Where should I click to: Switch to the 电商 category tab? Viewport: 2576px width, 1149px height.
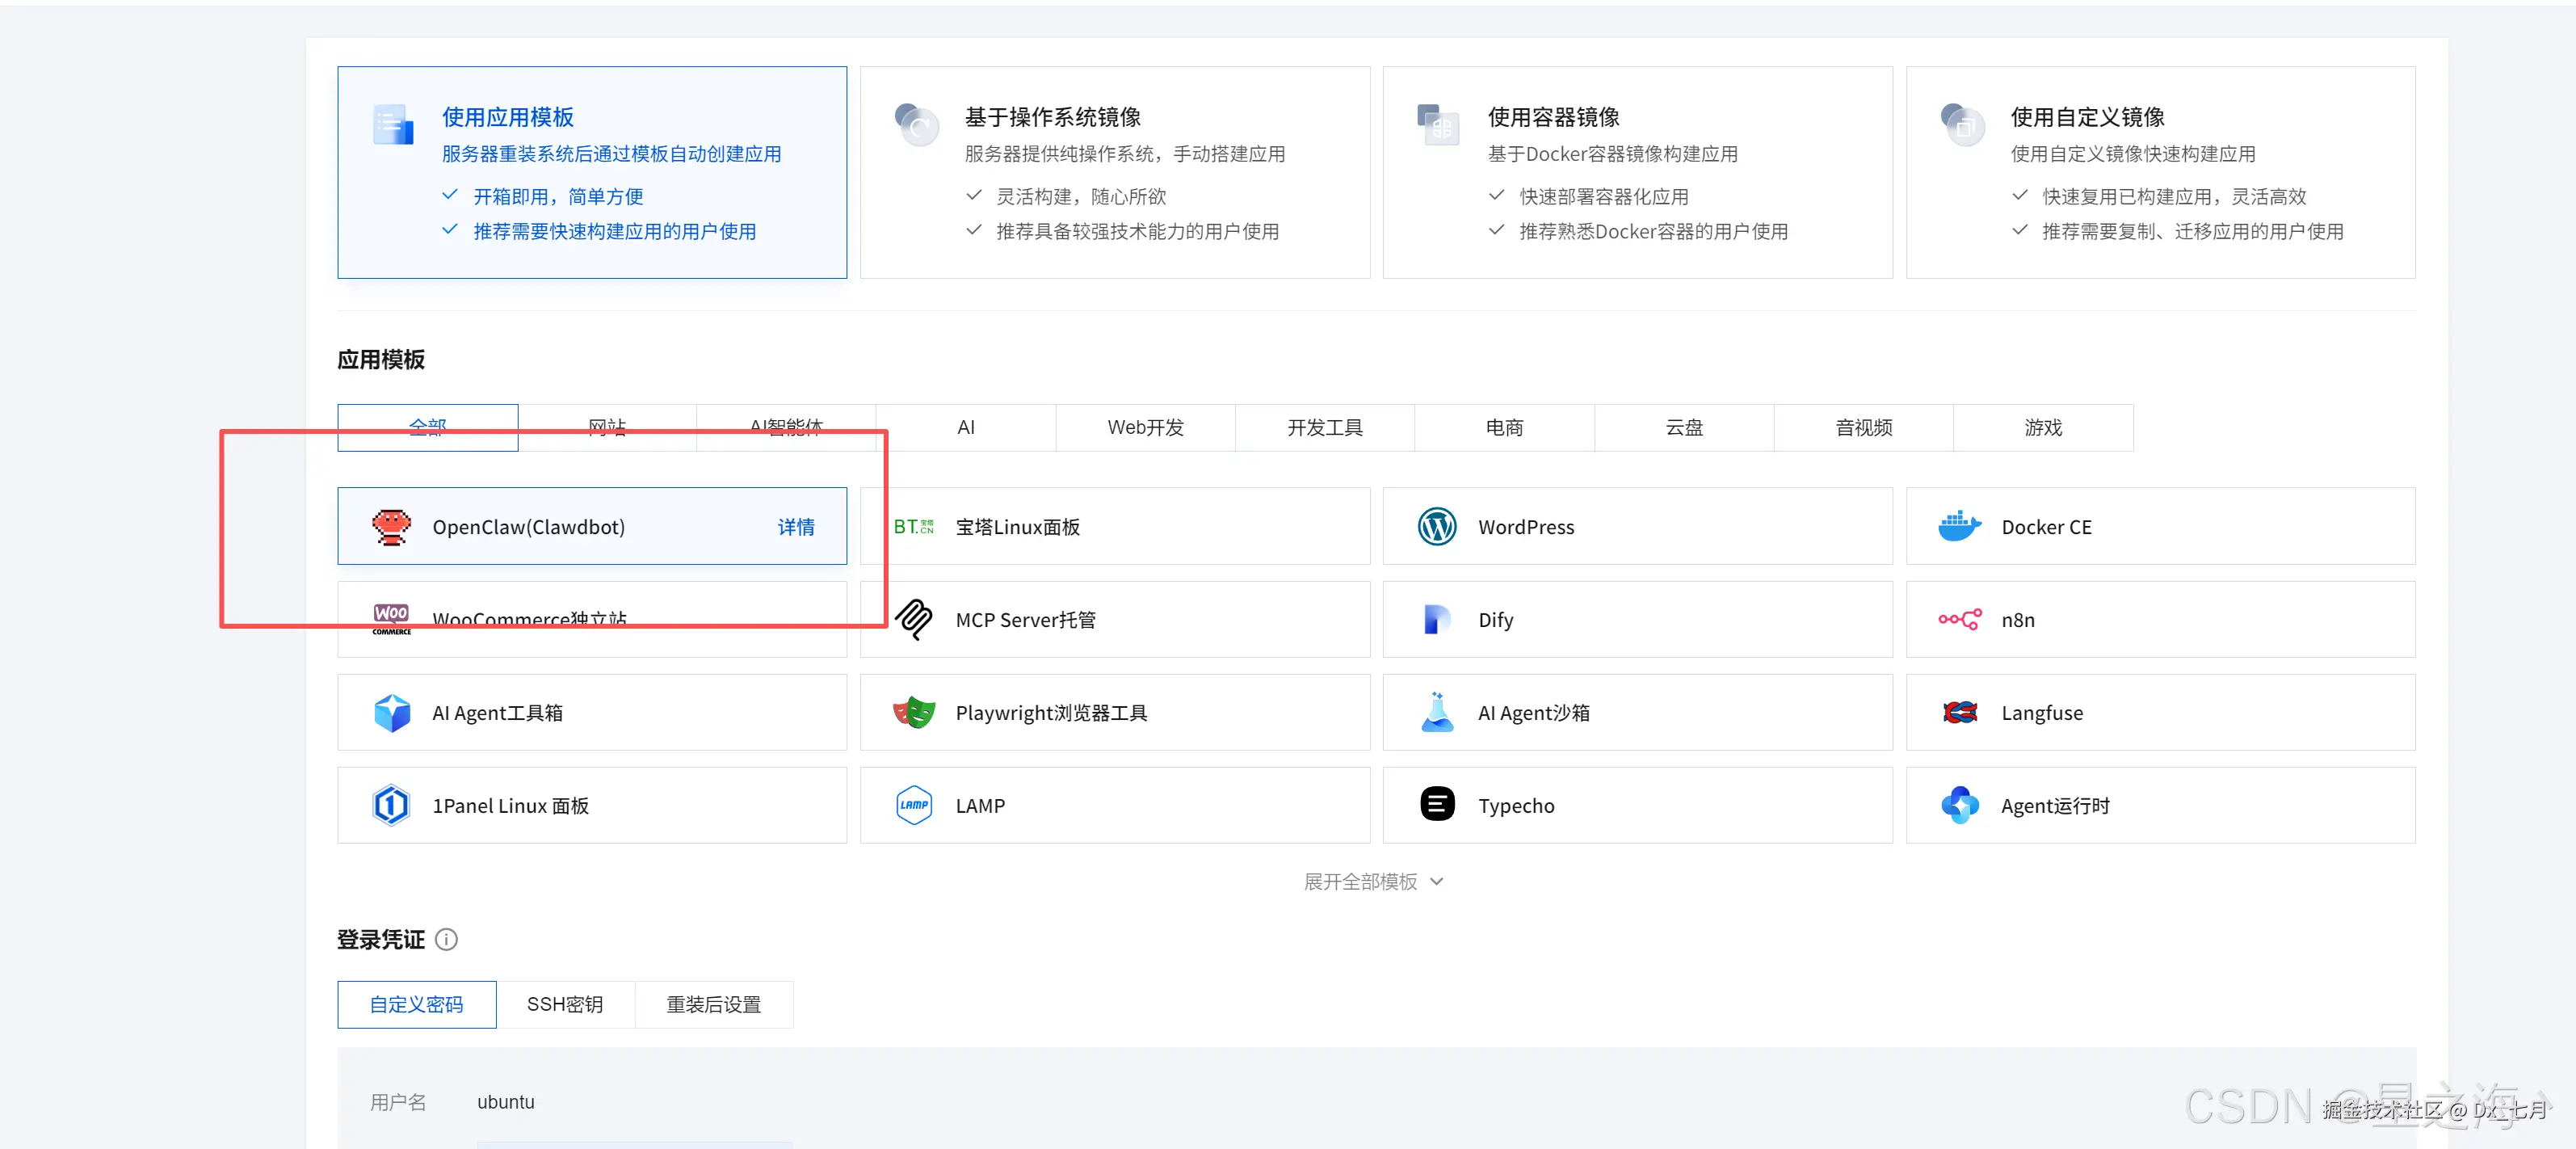(x=1504, y=427)
